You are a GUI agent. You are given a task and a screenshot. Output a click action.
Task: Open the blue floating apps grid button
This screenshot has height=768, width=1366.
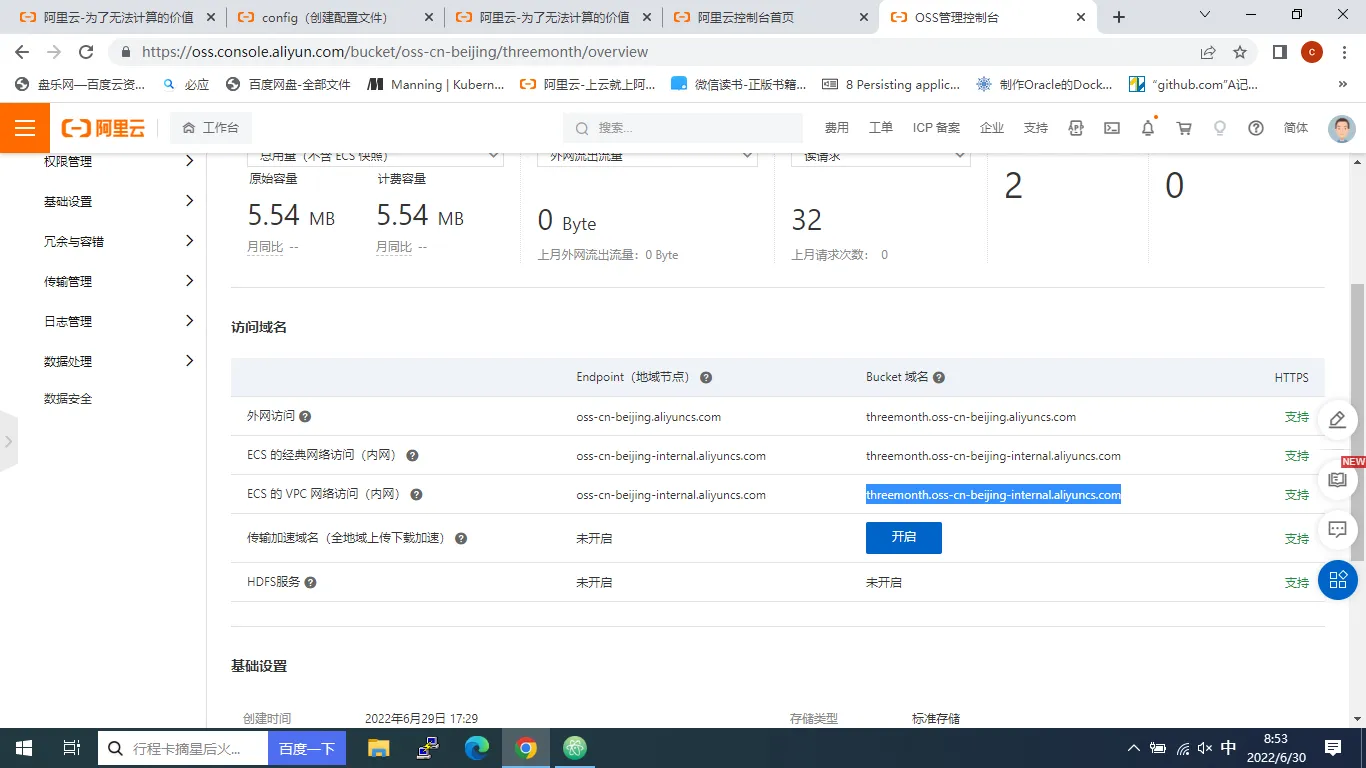tap(1338, 580)
